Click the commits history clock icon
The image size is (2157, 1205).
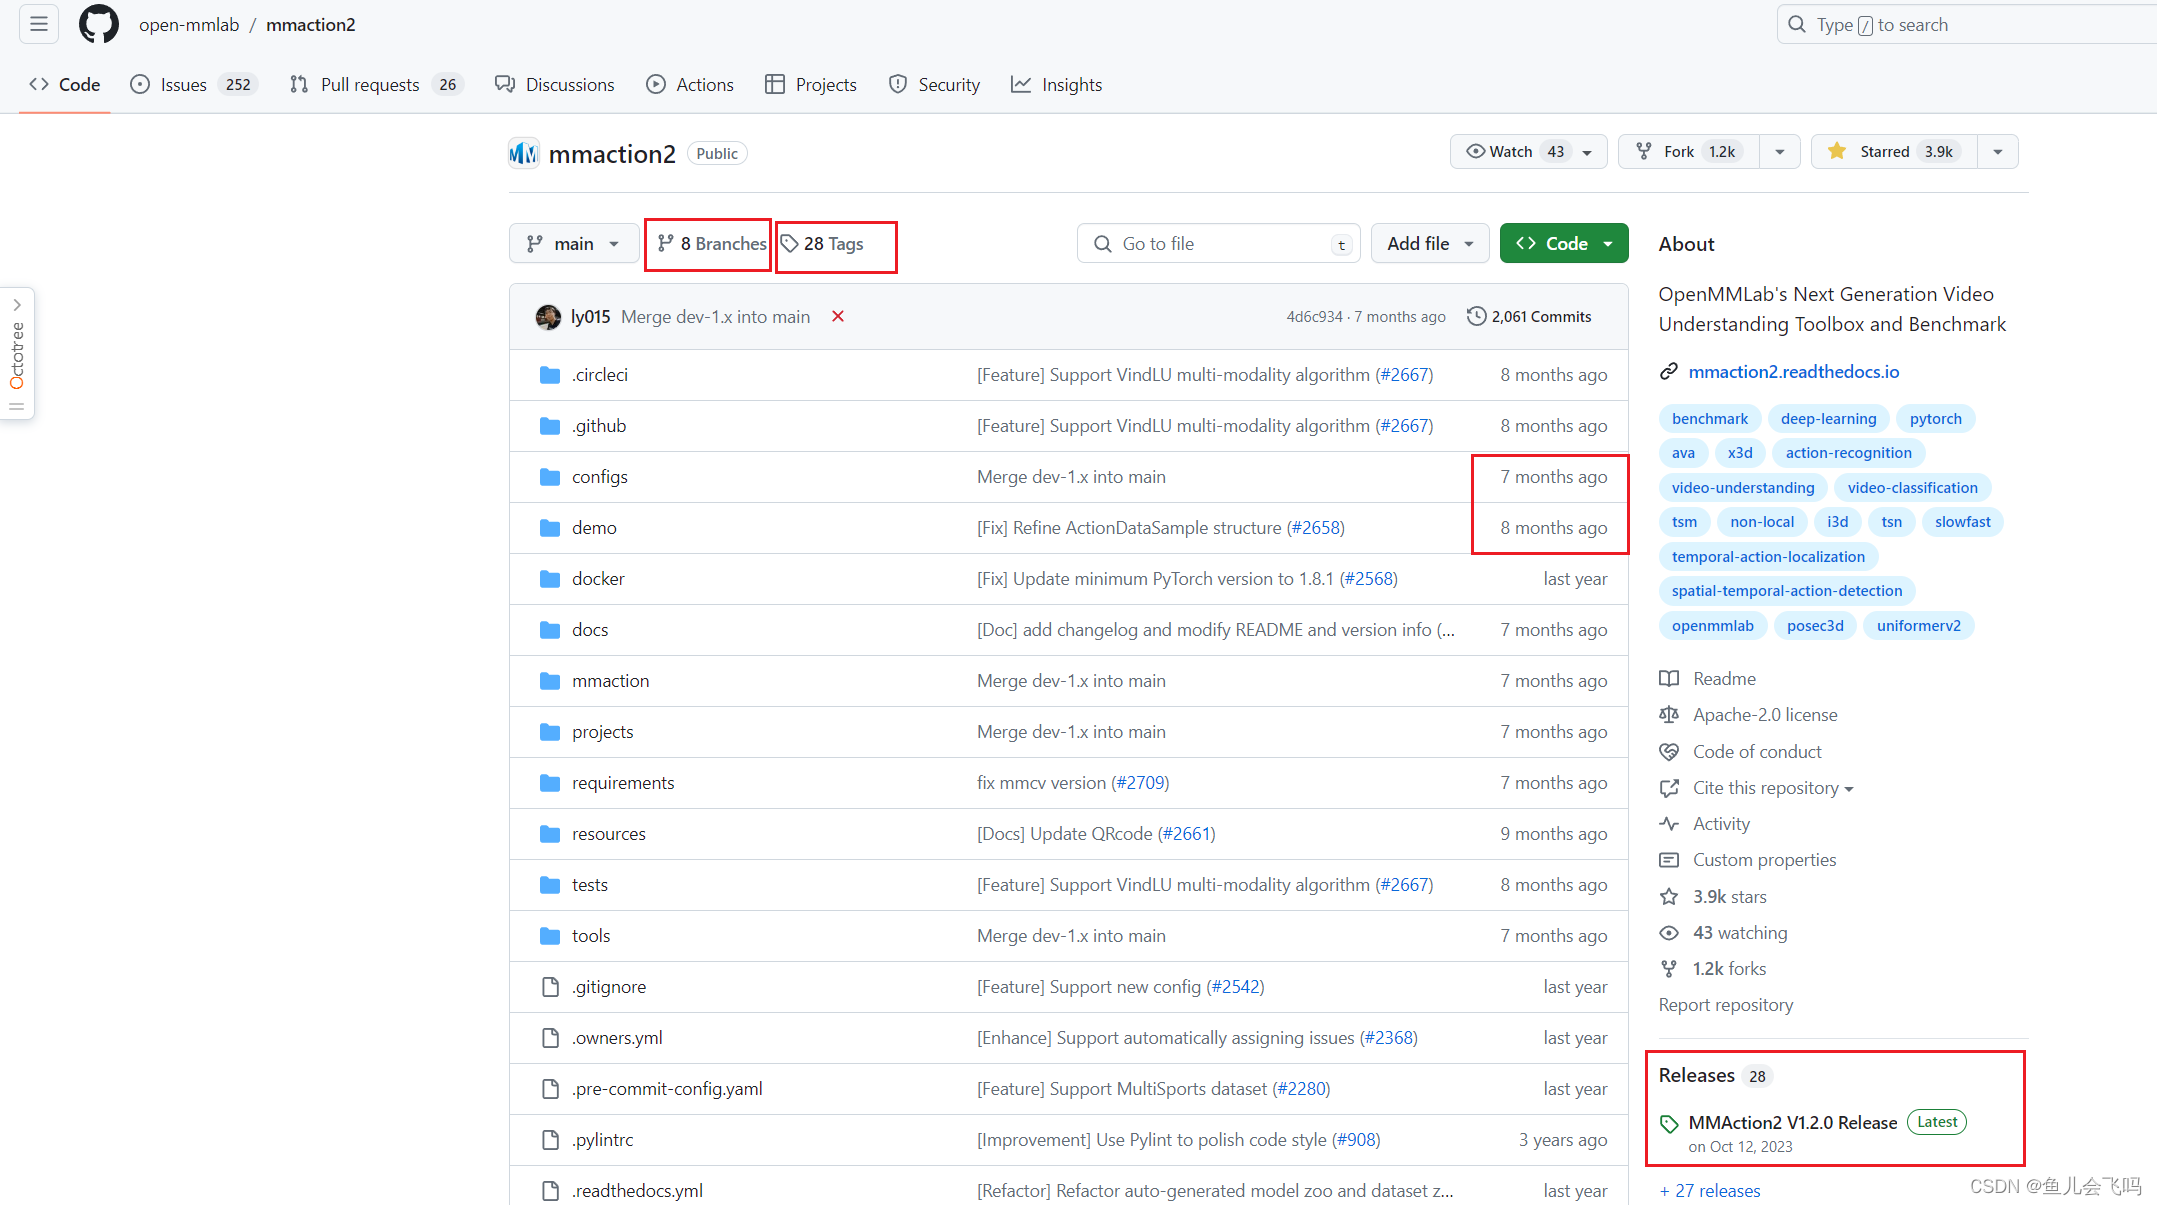[x=1476, y=316]
